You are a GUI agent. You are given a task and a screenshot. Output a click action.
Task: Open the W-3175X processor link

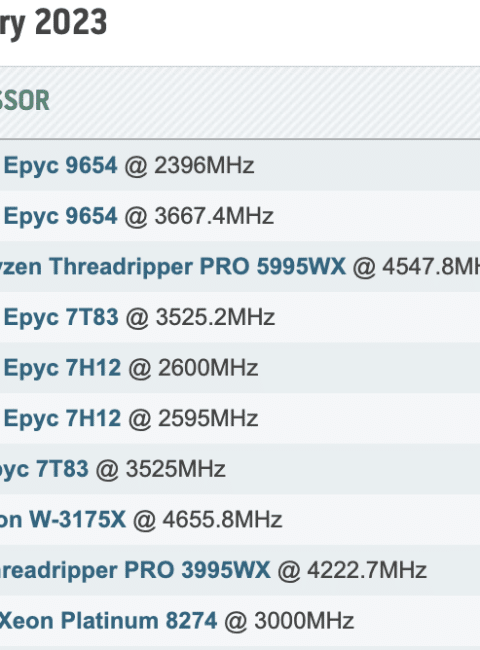point(63,519)
